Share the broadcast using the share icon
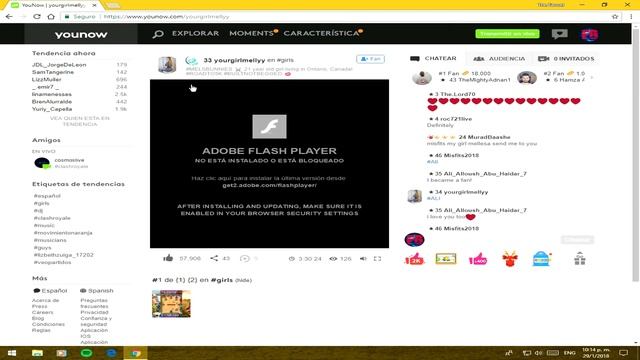This screenshot has height=360, width=640. [x=214, y=258]
